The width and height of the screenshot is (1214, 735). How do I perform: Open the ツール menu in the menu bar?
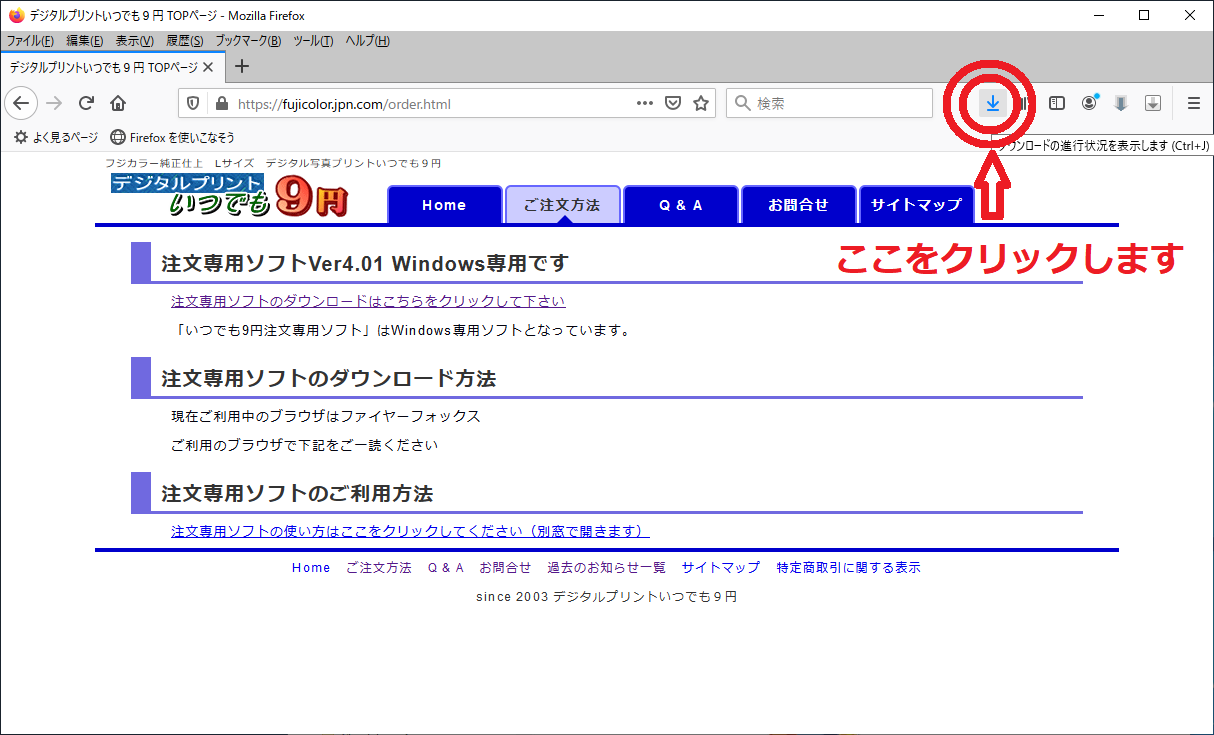(x=313, y=41)
